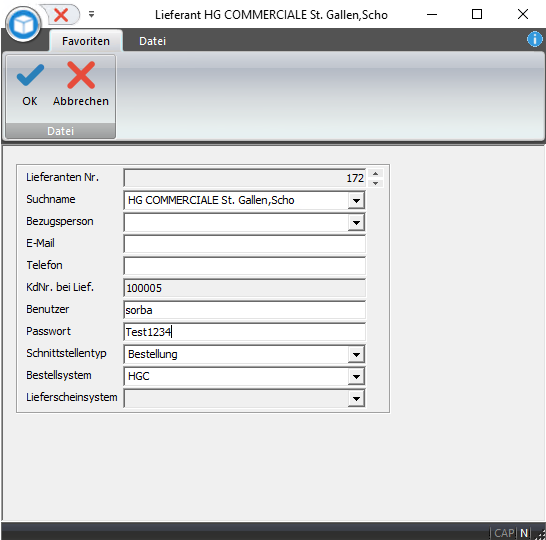Decrease Lieferanten Nr. with the down arrow
546x540 pixels.
[x=375, y=183]
